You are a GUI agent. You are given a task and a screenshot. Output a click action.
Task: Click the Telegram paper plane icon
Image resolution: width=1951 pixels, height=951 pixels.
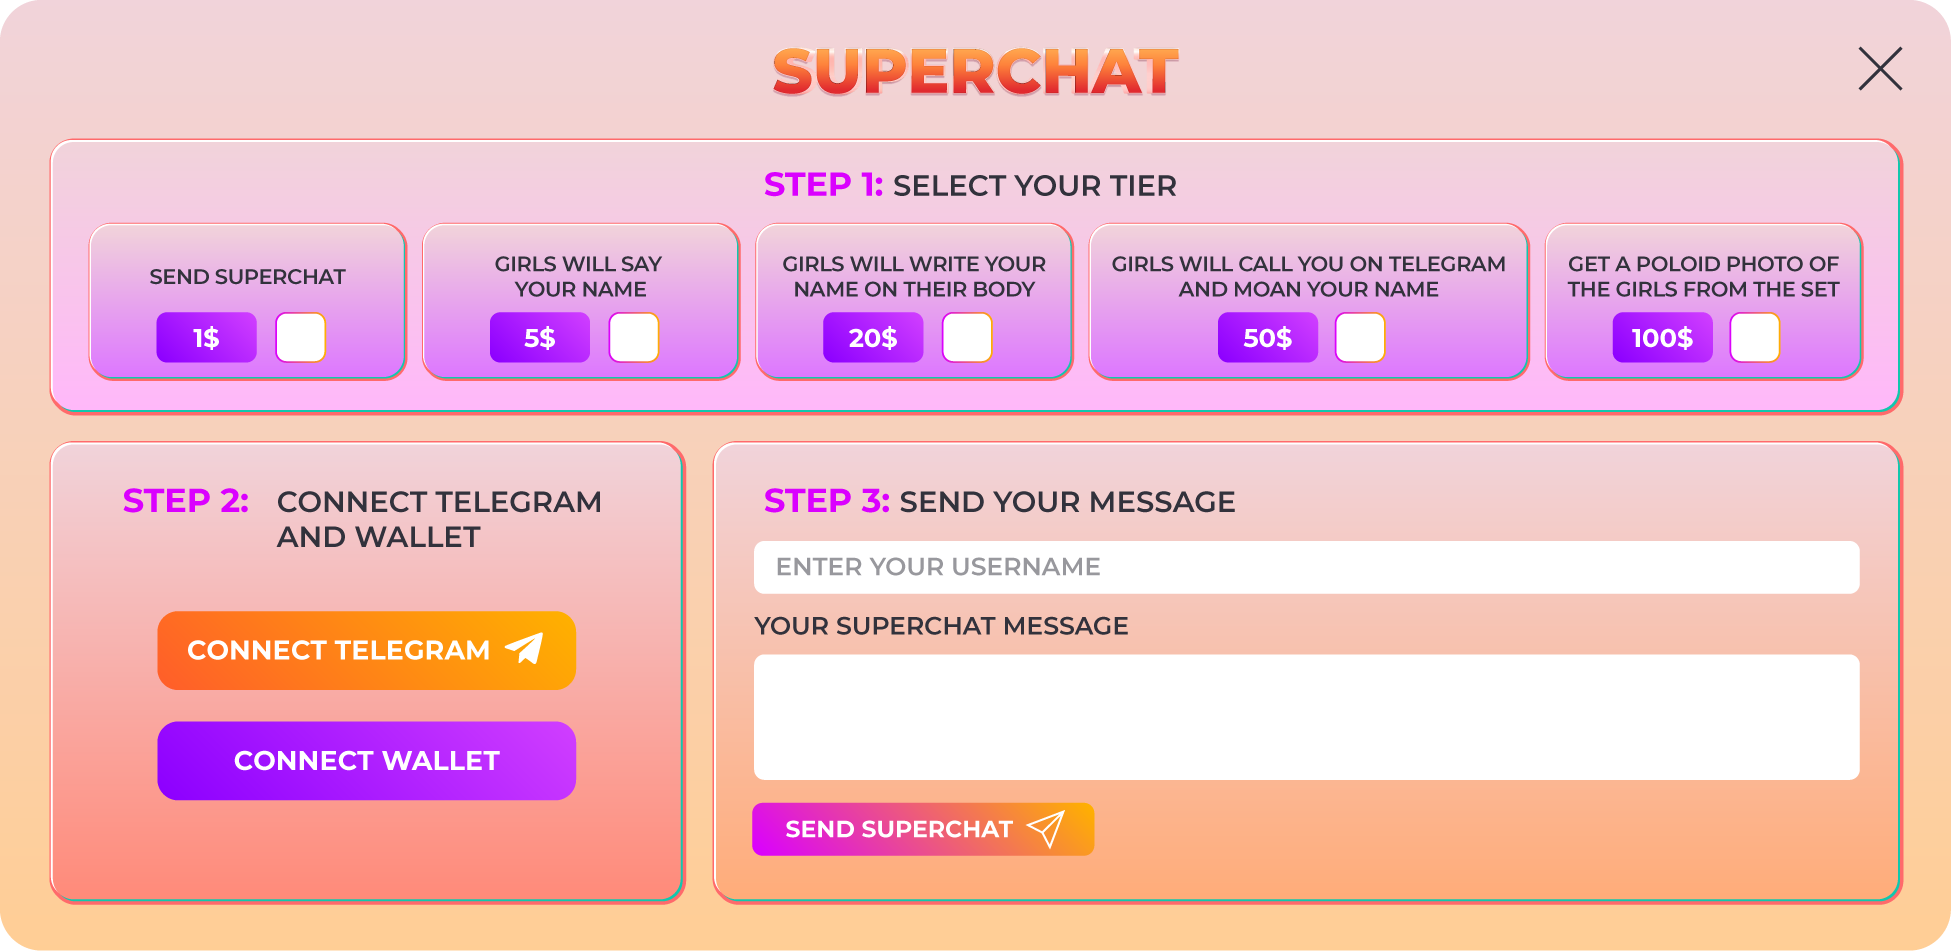pos(525,648)
